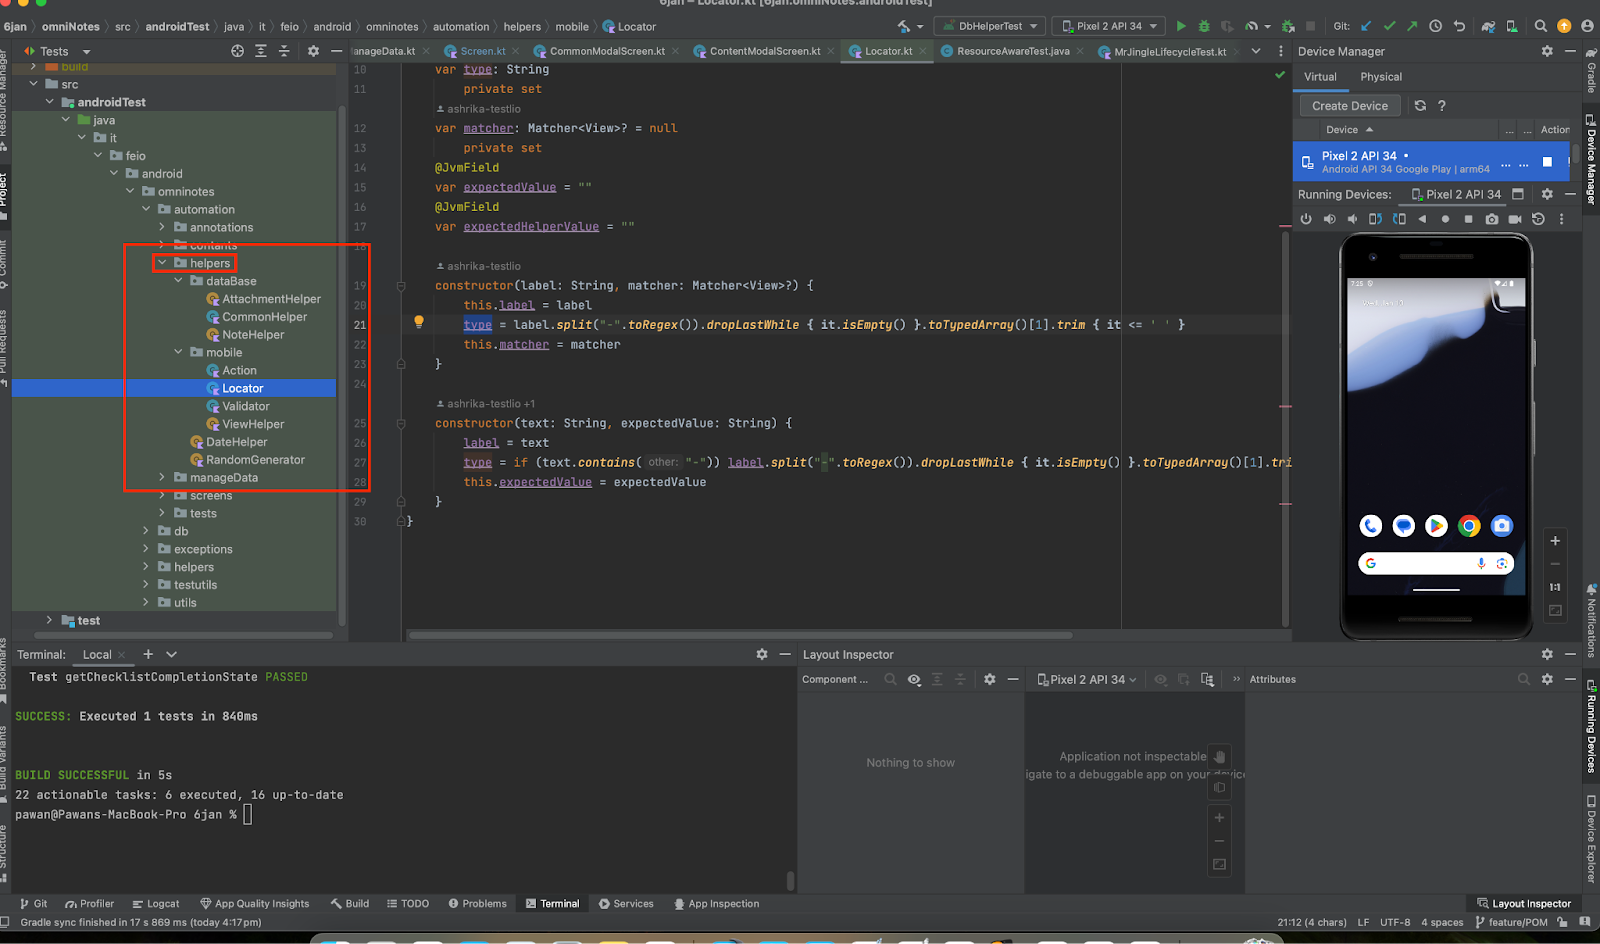
Task: Click the Create Device button
Action: click(1349, 106)
